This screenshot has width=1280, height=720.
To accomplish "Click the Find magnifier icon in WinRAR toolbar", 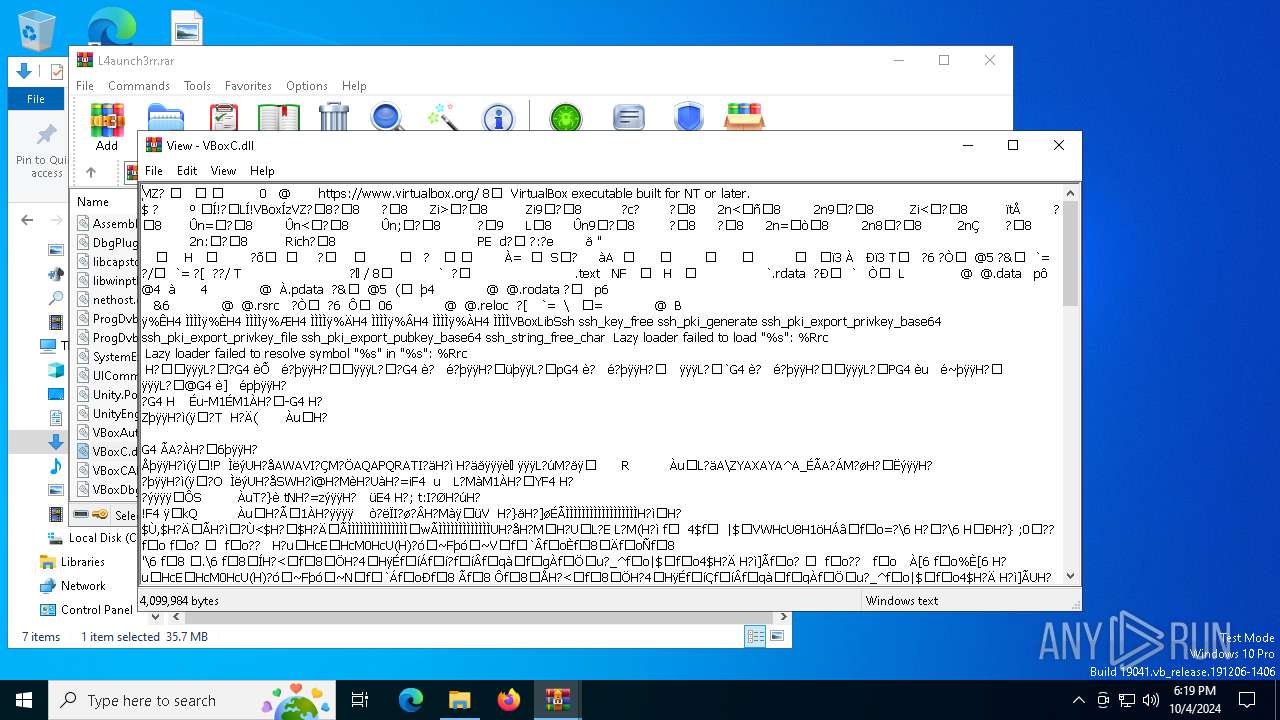I will [x=387, y=118].
